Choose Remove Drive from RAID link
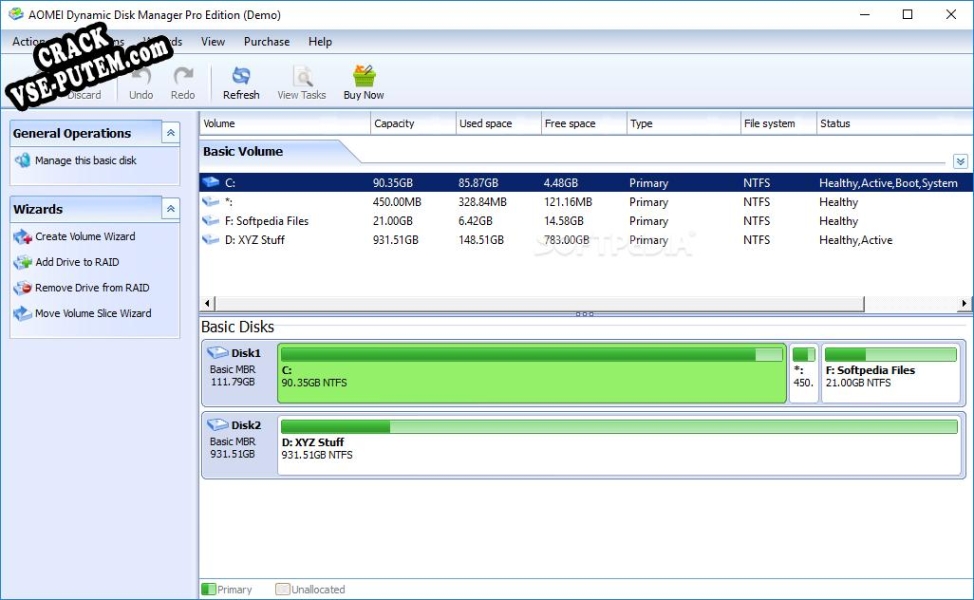 (92, 288)
